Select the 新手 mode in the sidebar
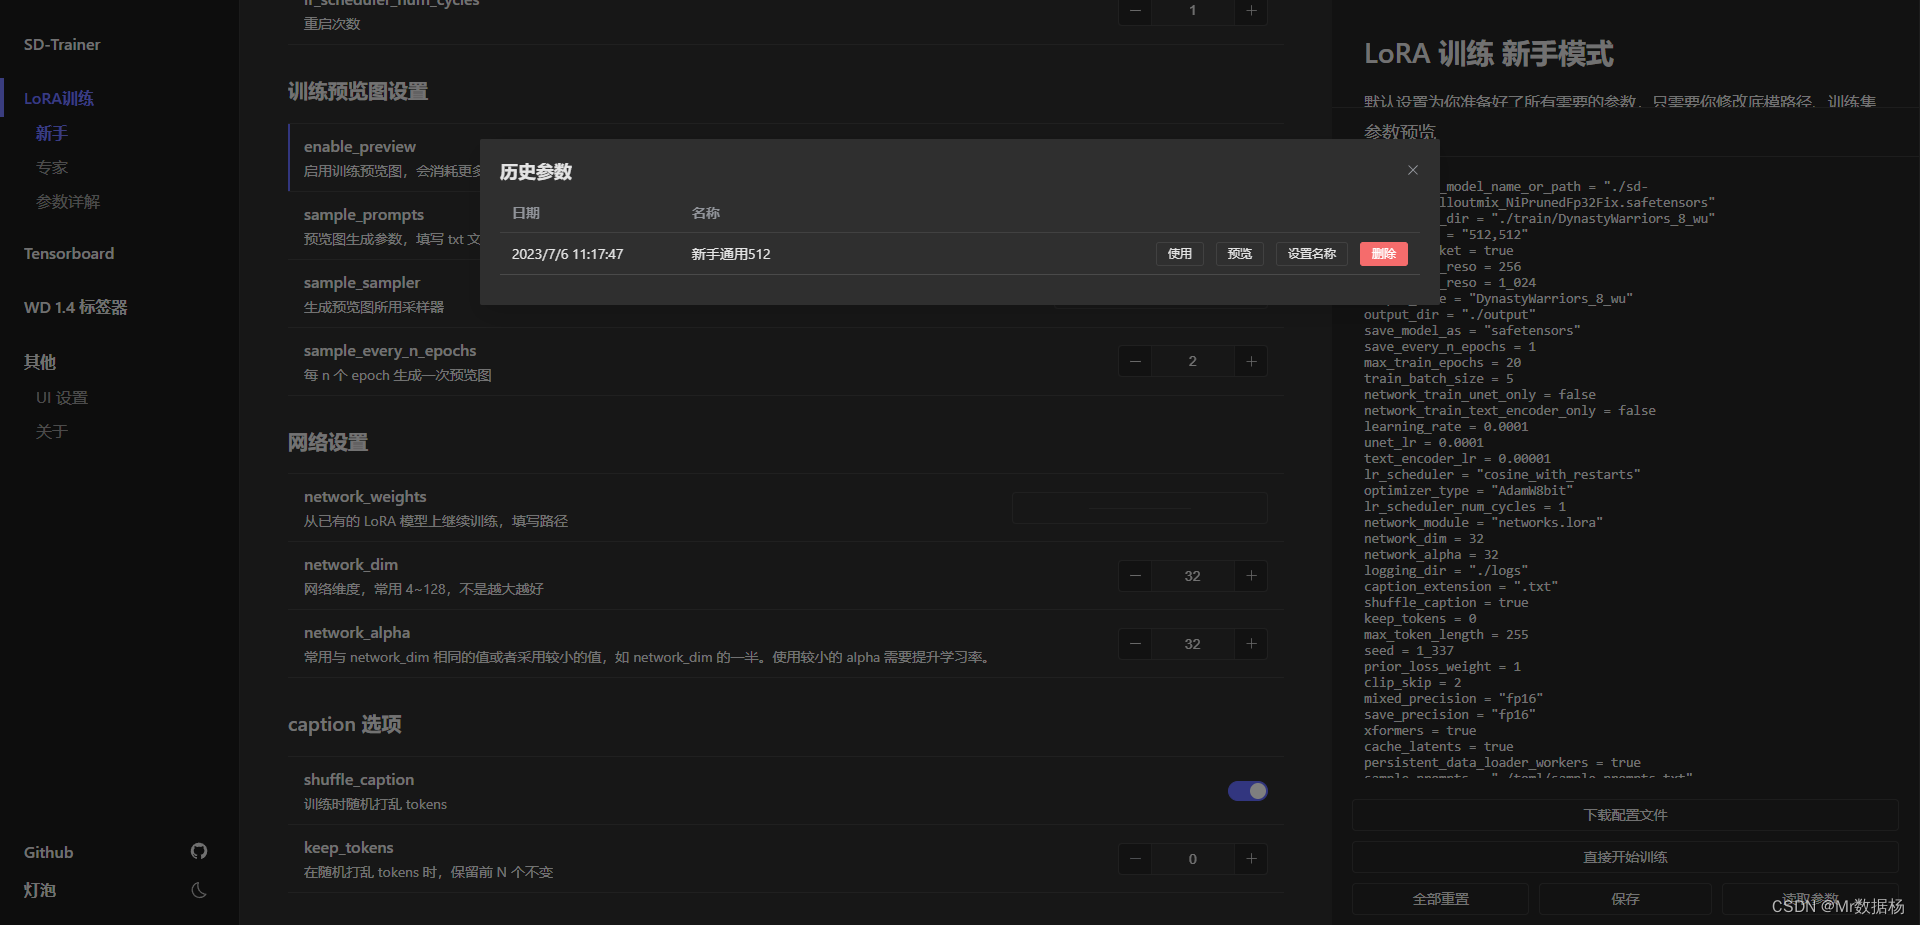 coord(52,133)
